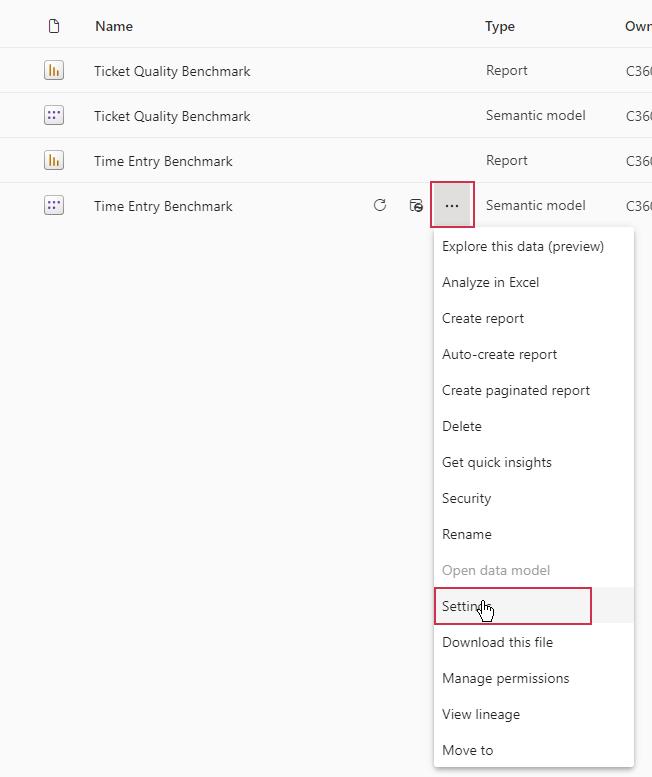652x777 pixels.
Task: Click the refresh now icon for Time Entry Benchmark
Action: tap(380, 206)
